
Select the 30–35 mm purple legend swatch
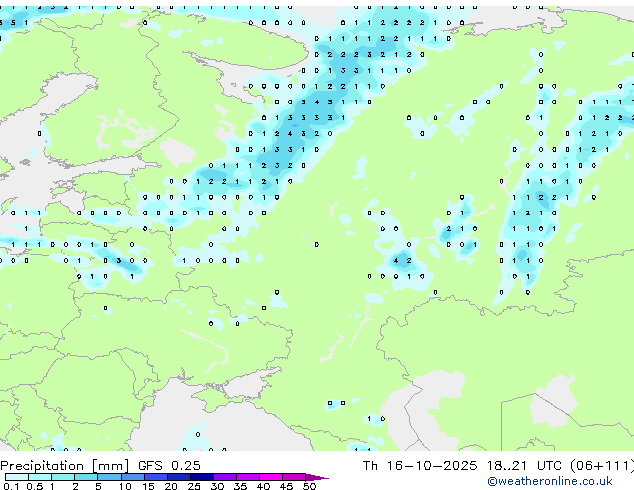[225, 477]
